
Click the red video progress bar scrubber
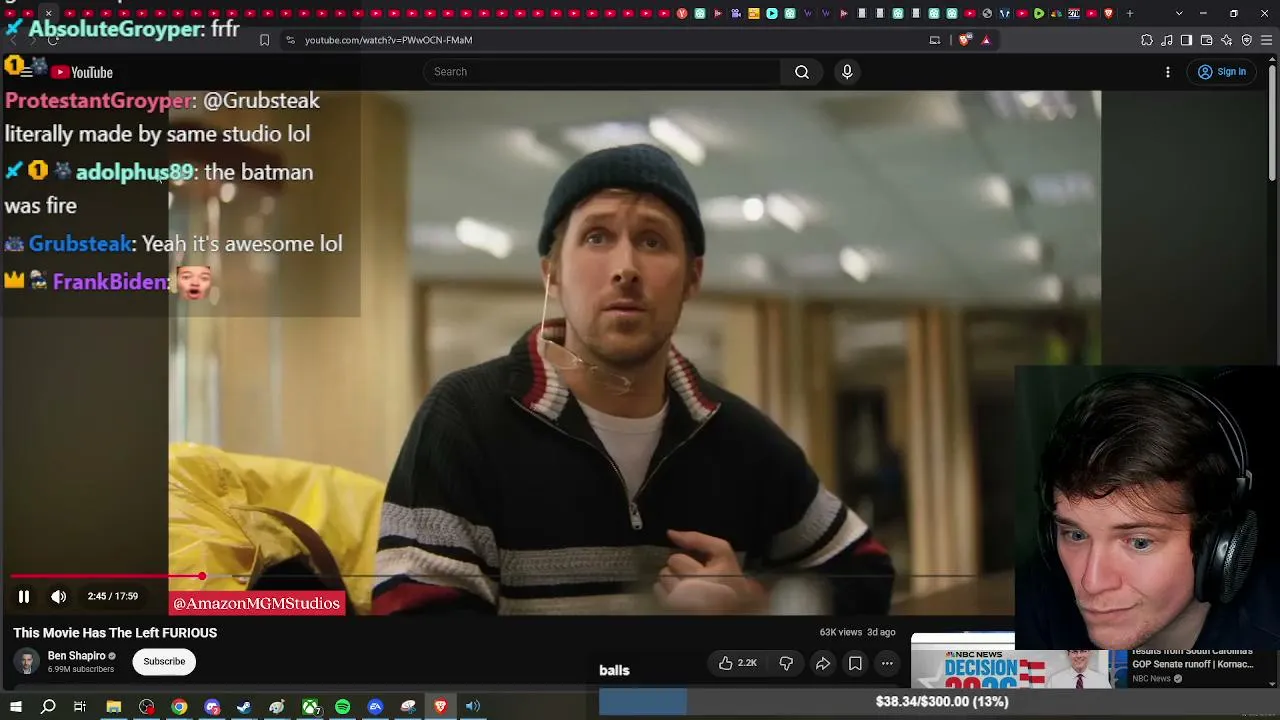click(x=202, y=577)
